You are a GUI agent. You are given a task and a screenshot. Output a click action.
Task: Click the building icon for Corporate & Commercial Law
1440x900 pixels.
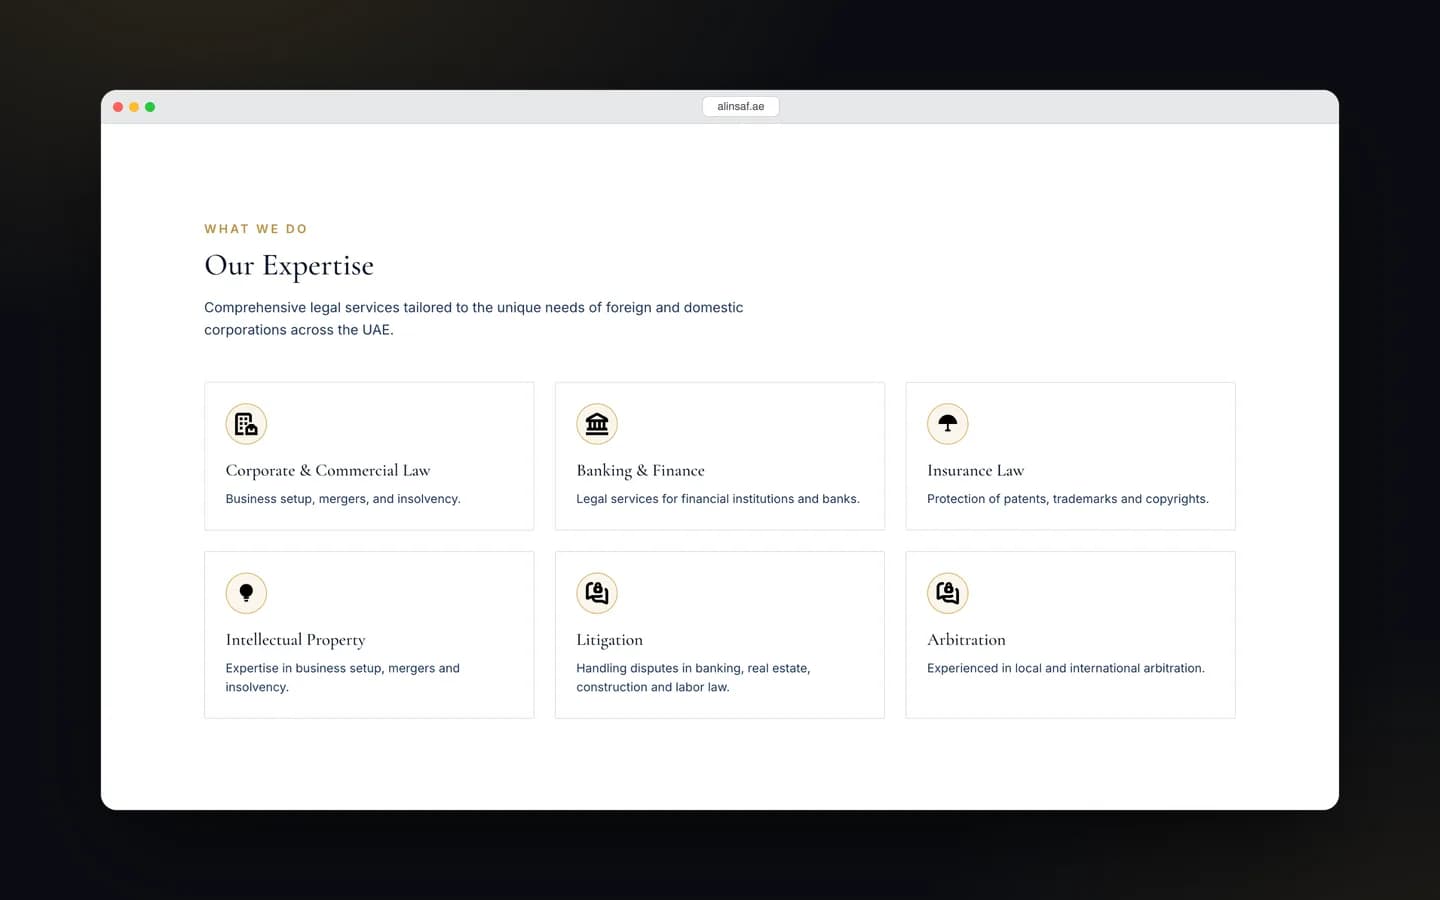[246, 424]
